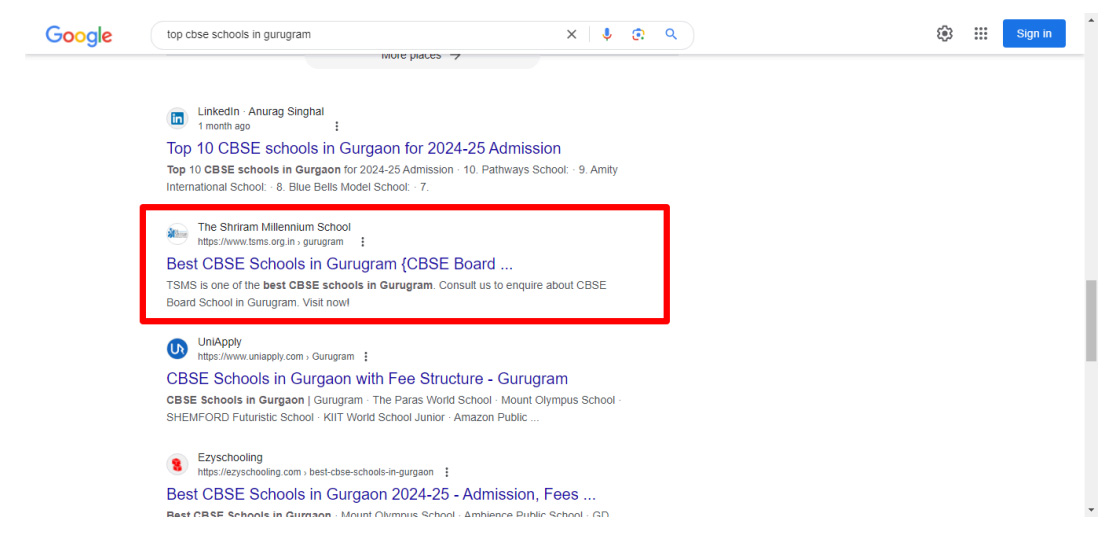Open the Google apps grid icon
The height and width of the screenshot is (540, 1107).
[981, 34]
